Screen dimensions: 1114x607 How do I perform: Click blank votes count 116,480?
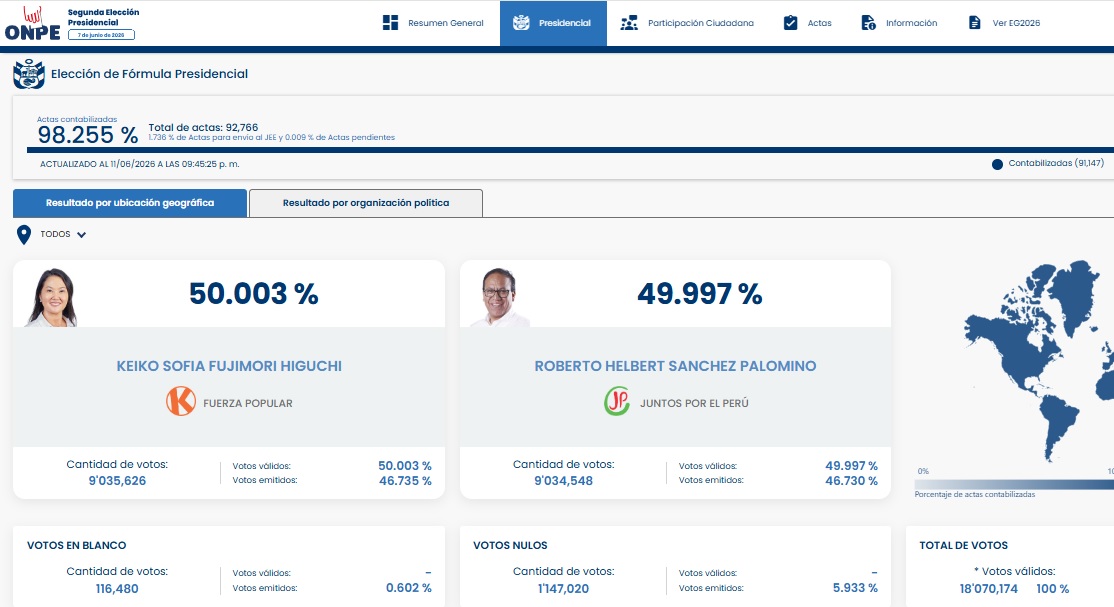tap(117, 589)
